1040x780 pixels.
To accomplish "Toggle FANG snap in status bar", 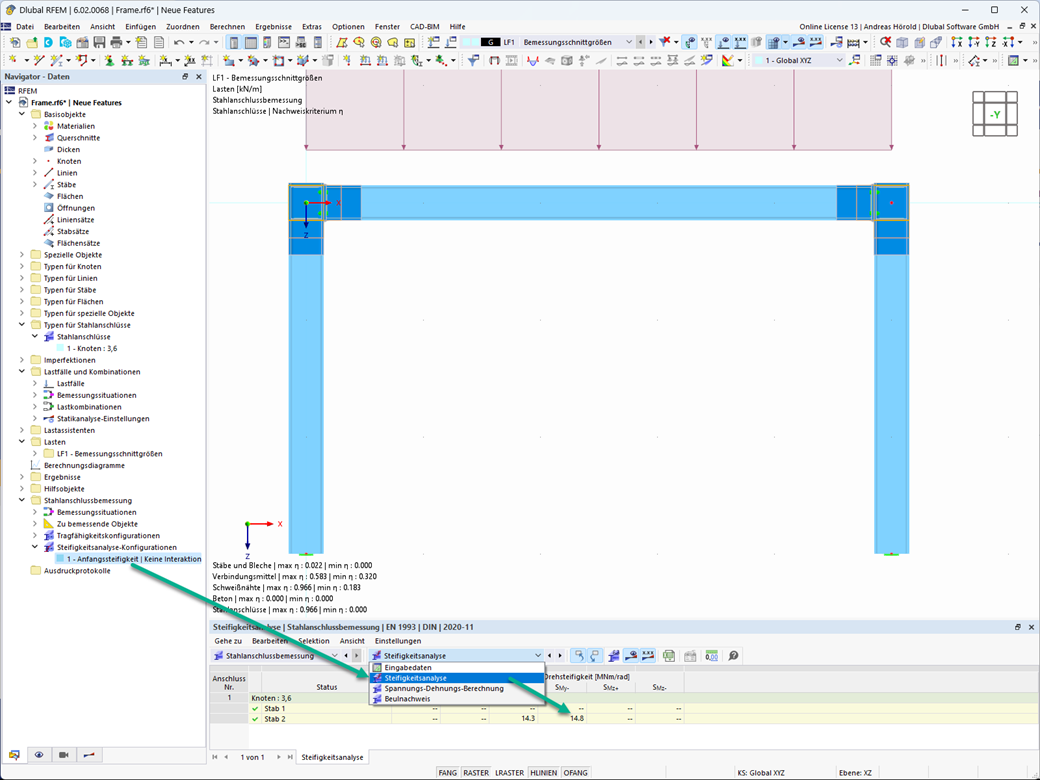I will [x=448, y=773].
